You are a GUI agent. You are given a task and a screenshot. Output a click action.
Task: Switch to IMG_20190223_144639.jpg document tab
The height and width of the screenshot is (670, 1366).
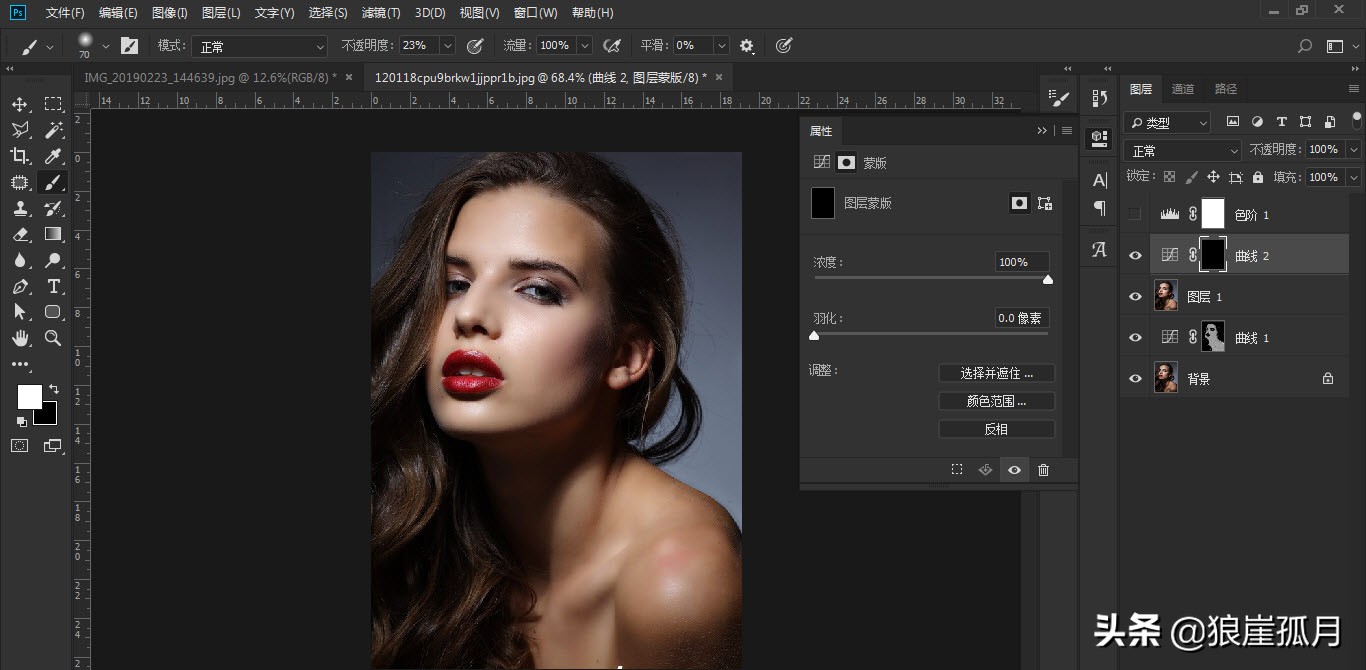[211, 77]
